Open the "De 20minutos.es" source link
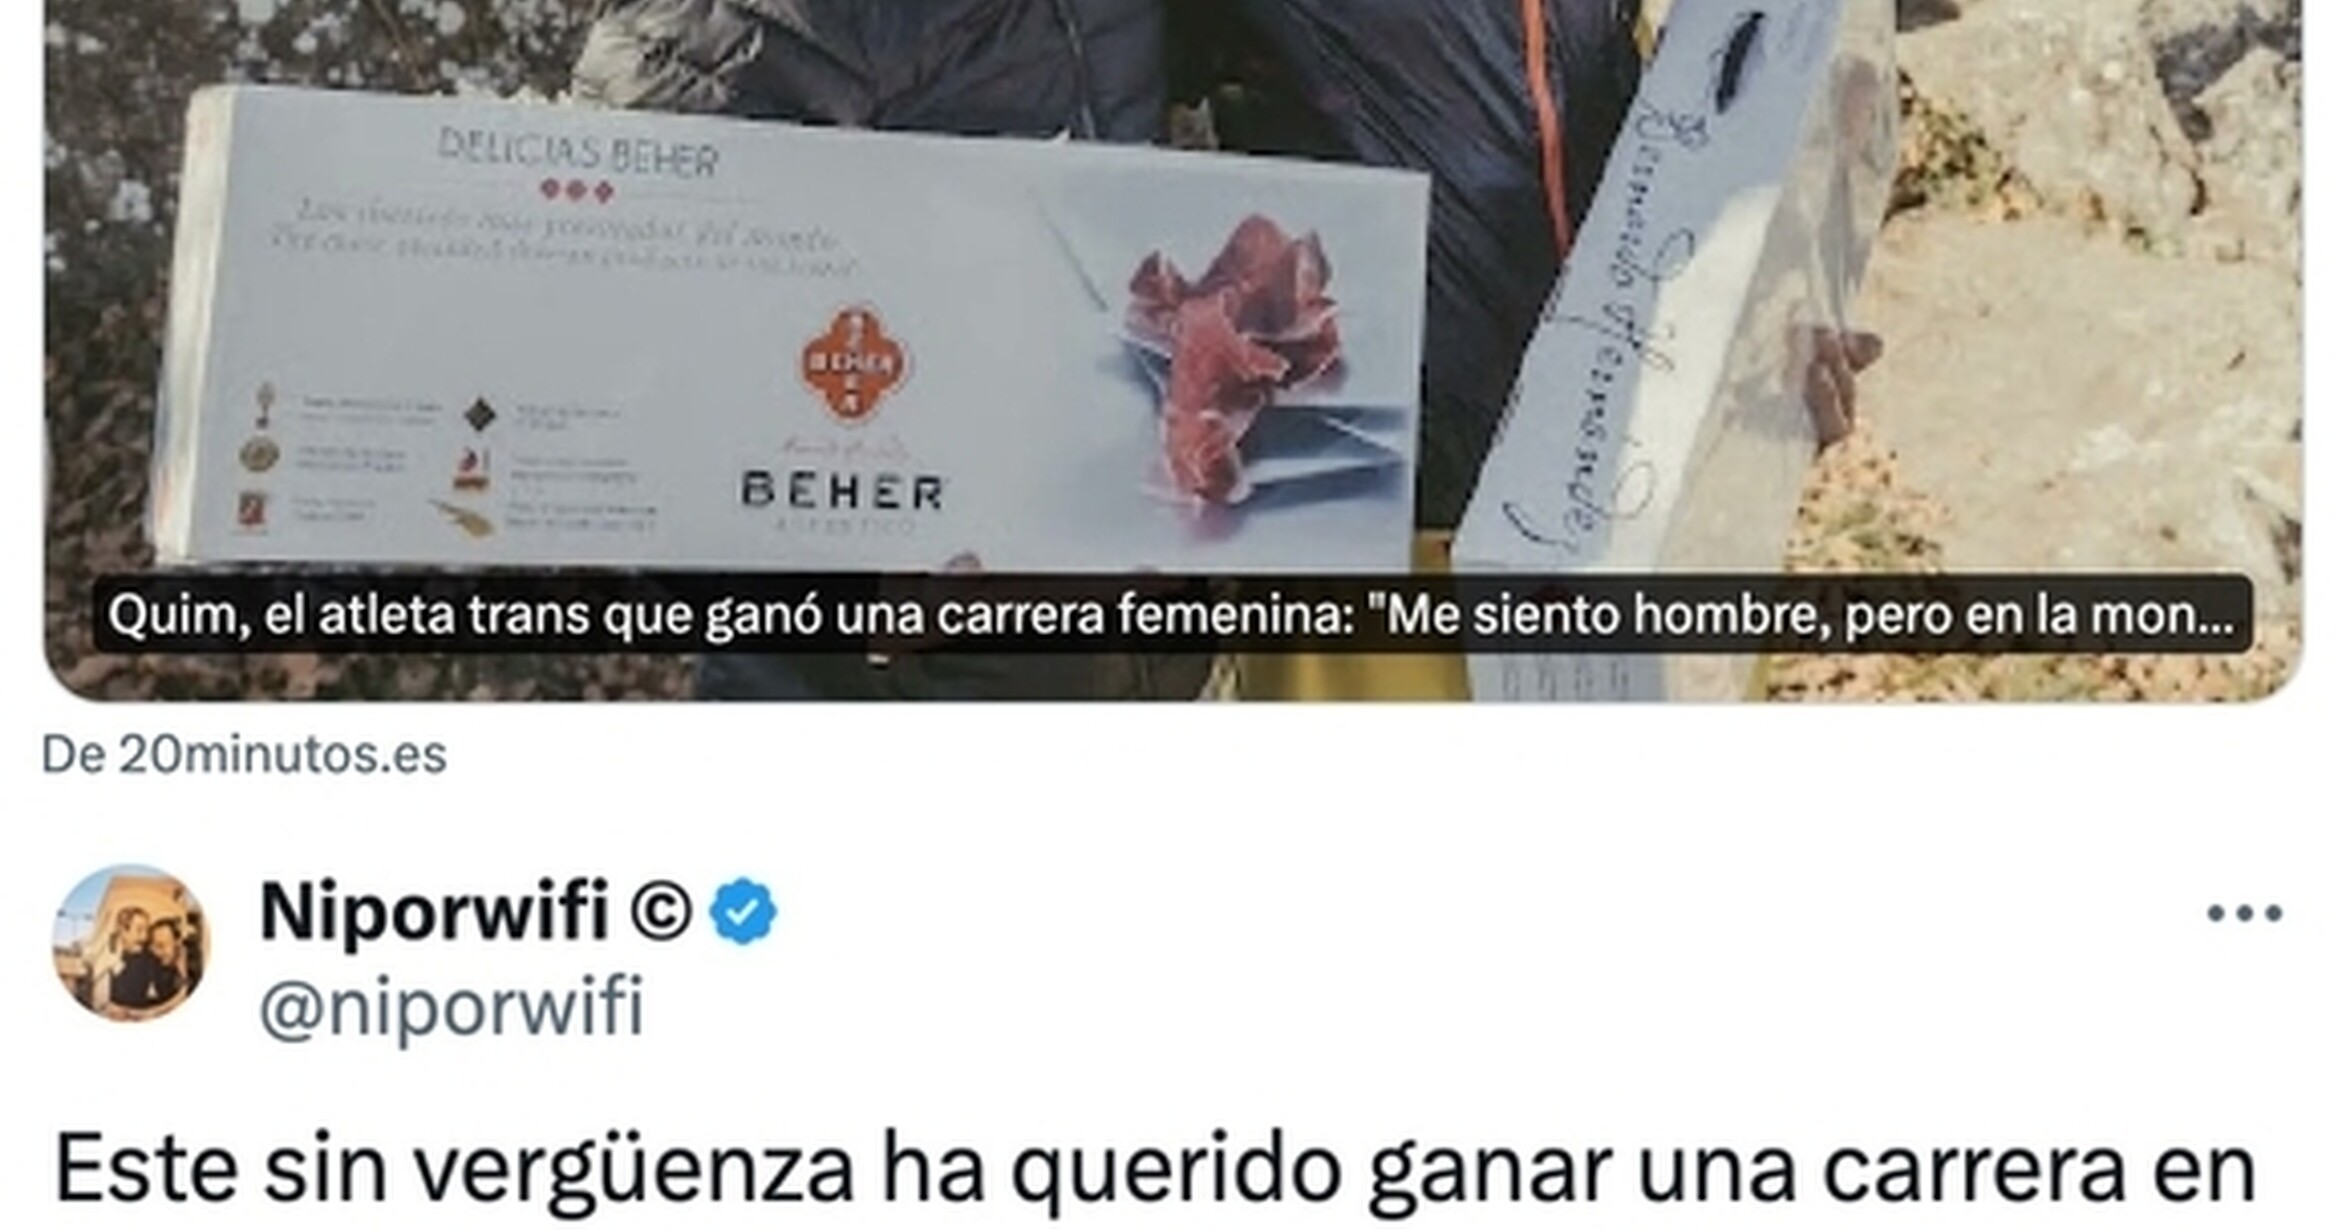Viewport: 2350px width, 1230px height. tap(244, 755)
